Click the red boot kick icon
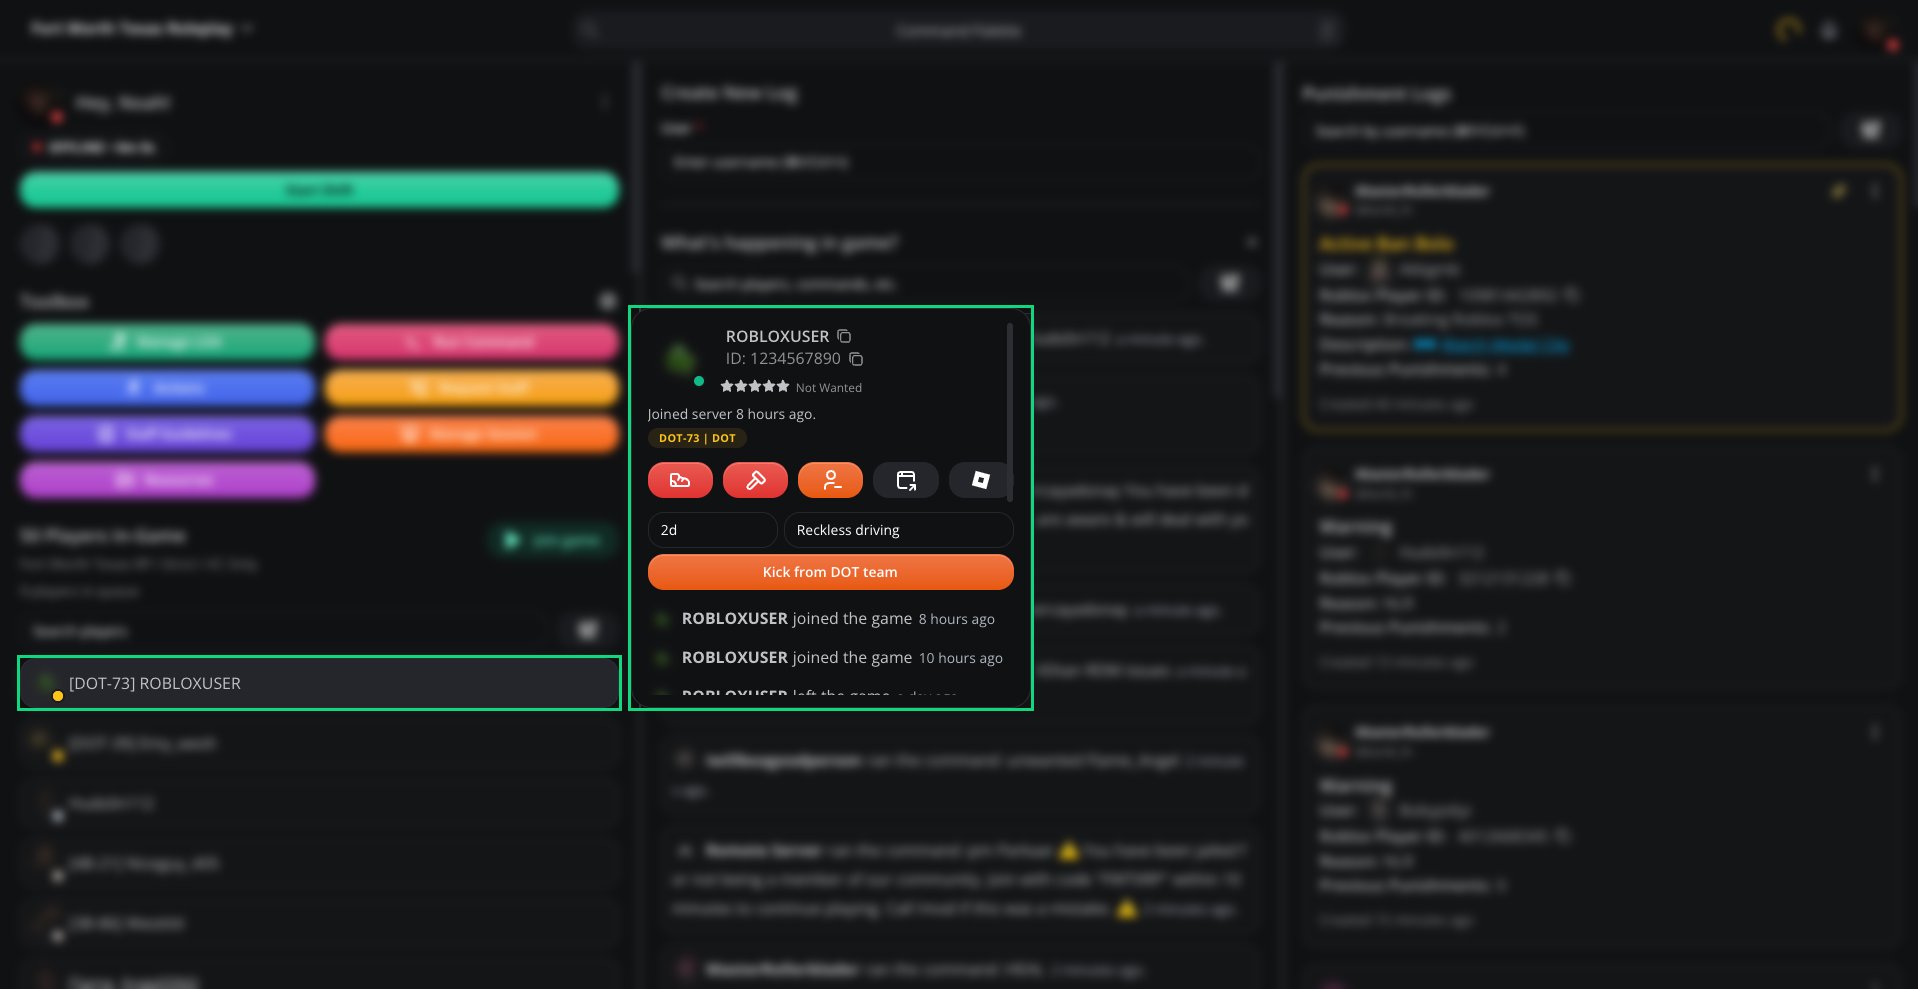Screen dimensions: 1918x989 680,480
